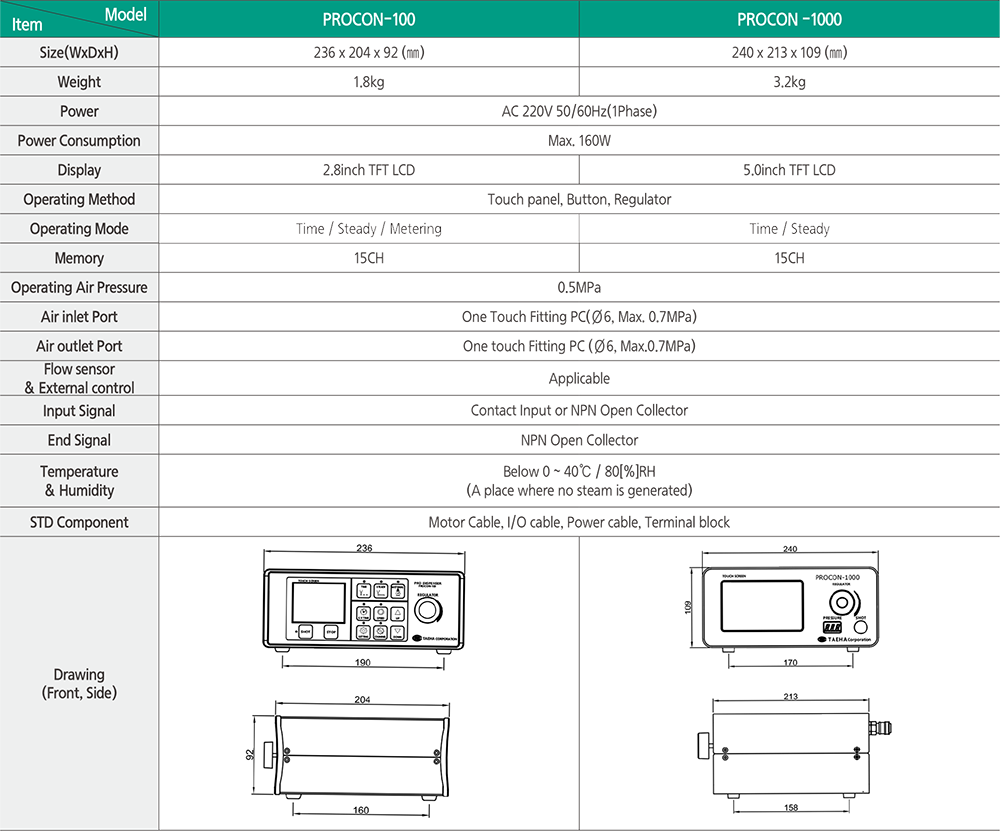The height and width of the screenshot is (831, 1000).
Task: Select the Weight row label
Action: point(79,82)
